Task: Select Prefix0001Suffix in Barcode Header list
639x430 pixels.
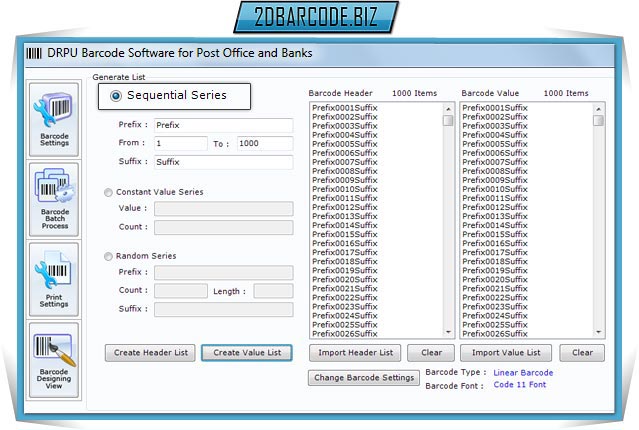Action: (x=345, y=108)
